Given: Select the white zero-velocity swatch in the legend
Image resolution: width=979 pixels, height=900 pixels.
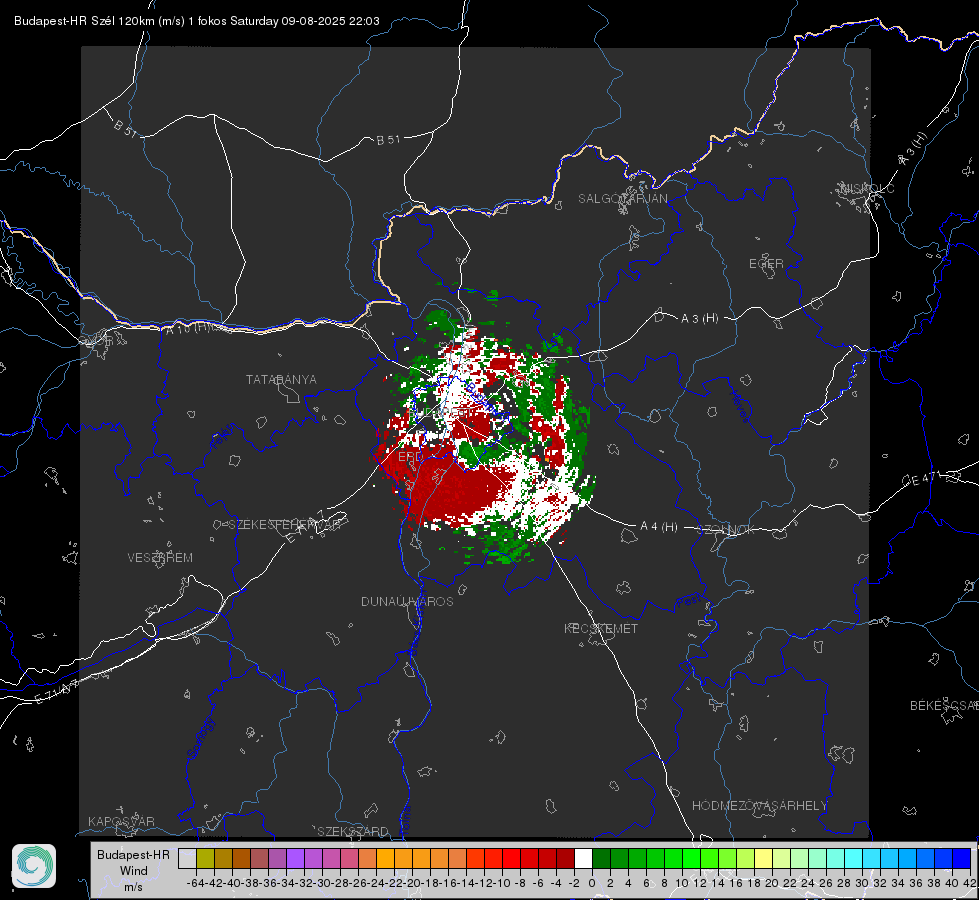Looking at the screenshot, I should (583, 858).
